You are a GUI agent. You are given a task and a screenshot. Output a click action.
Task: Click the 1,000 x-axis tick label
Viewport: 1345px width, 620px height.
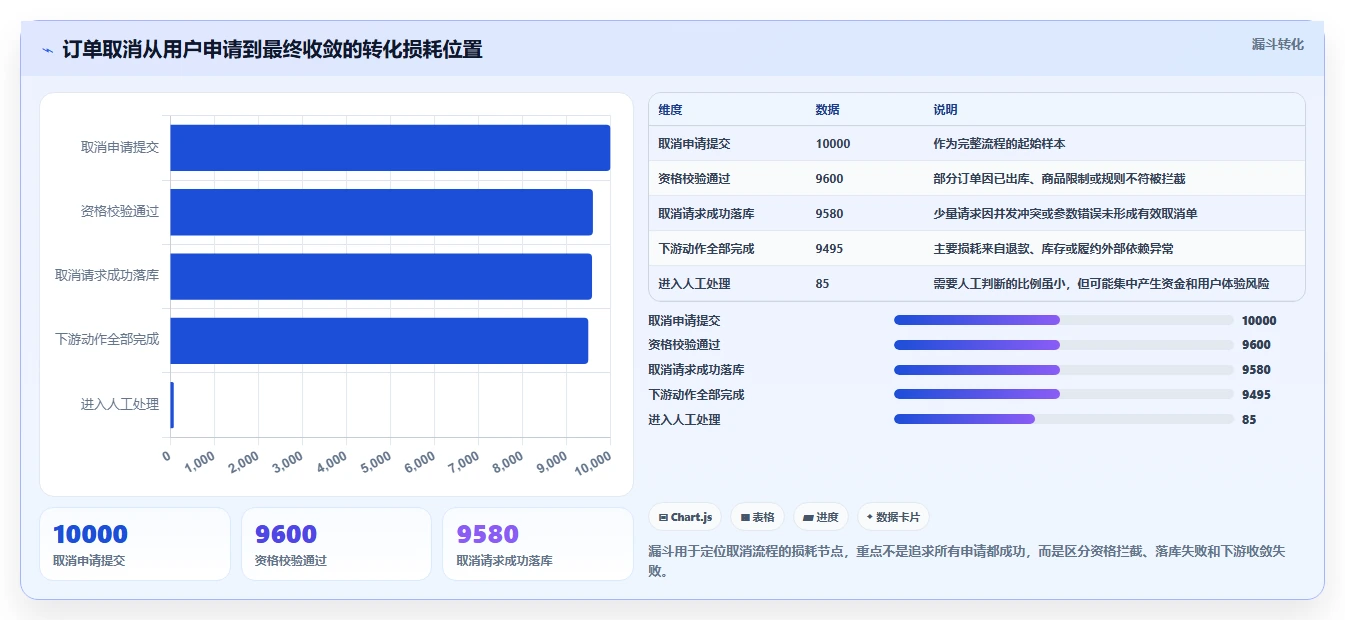point(200,462)
